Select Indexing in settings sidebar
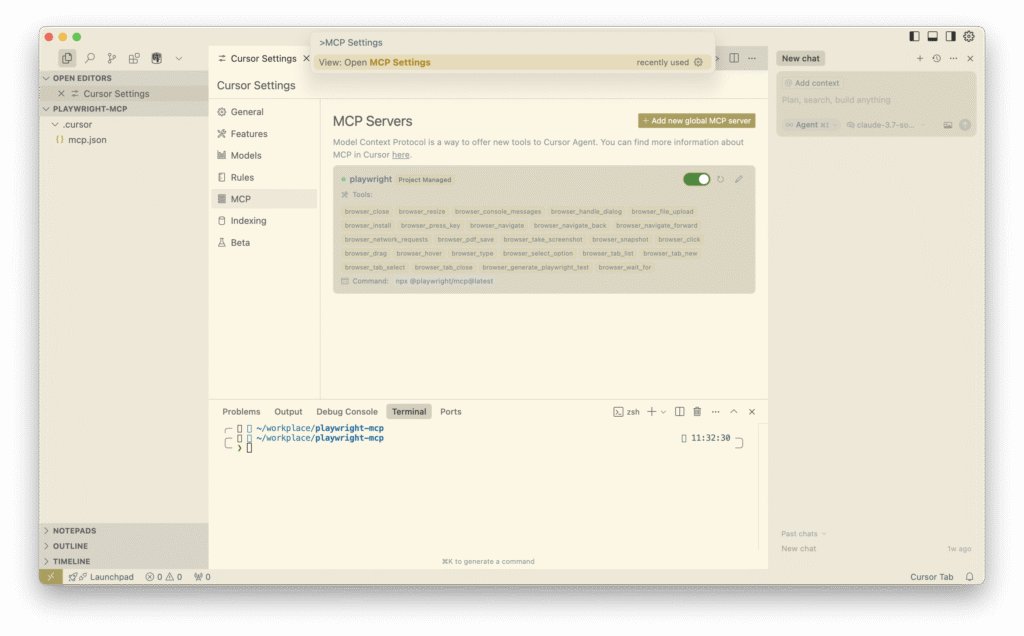The width and height of the screenshot is (1024, 636). (x=248, y=221)
